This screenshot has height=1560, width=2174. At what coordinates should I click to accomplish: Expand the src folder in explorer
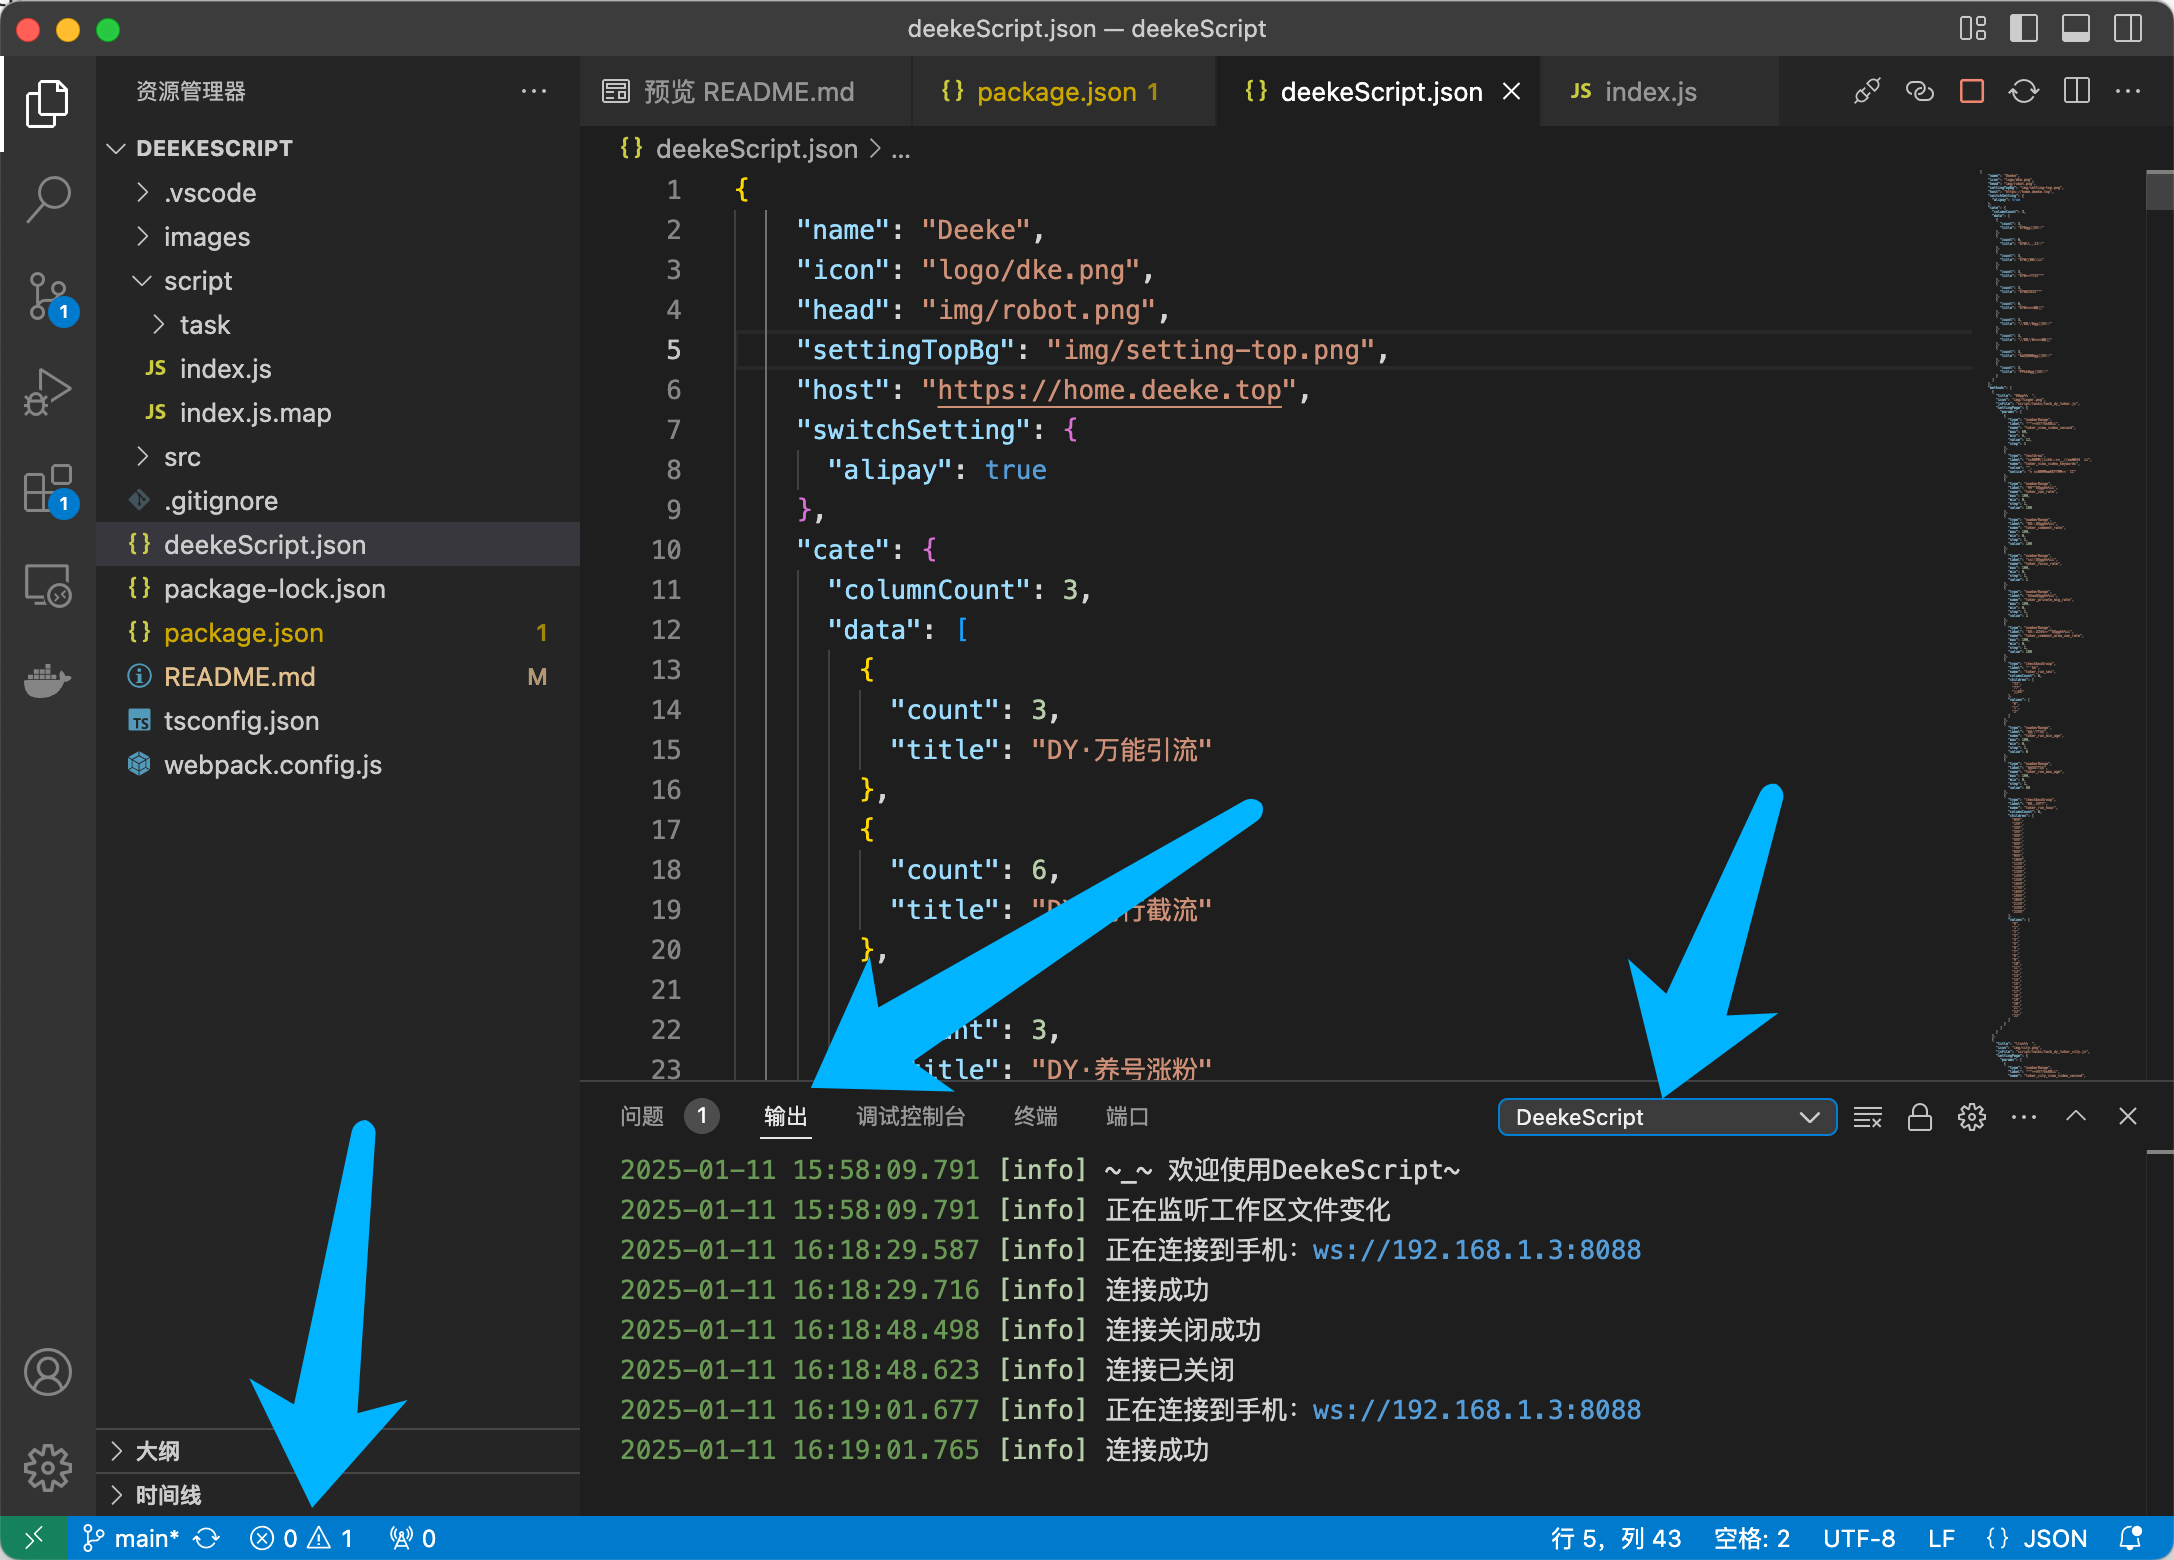click(x=182, y=457)
